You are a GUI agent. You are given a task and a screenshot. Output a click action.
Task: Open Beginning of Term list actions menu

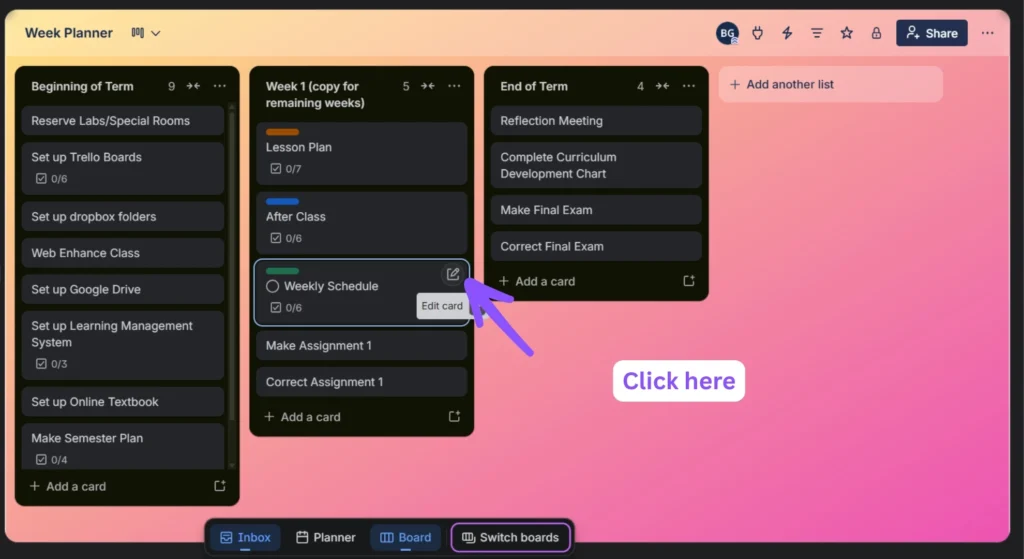click(x=219, y=86)
